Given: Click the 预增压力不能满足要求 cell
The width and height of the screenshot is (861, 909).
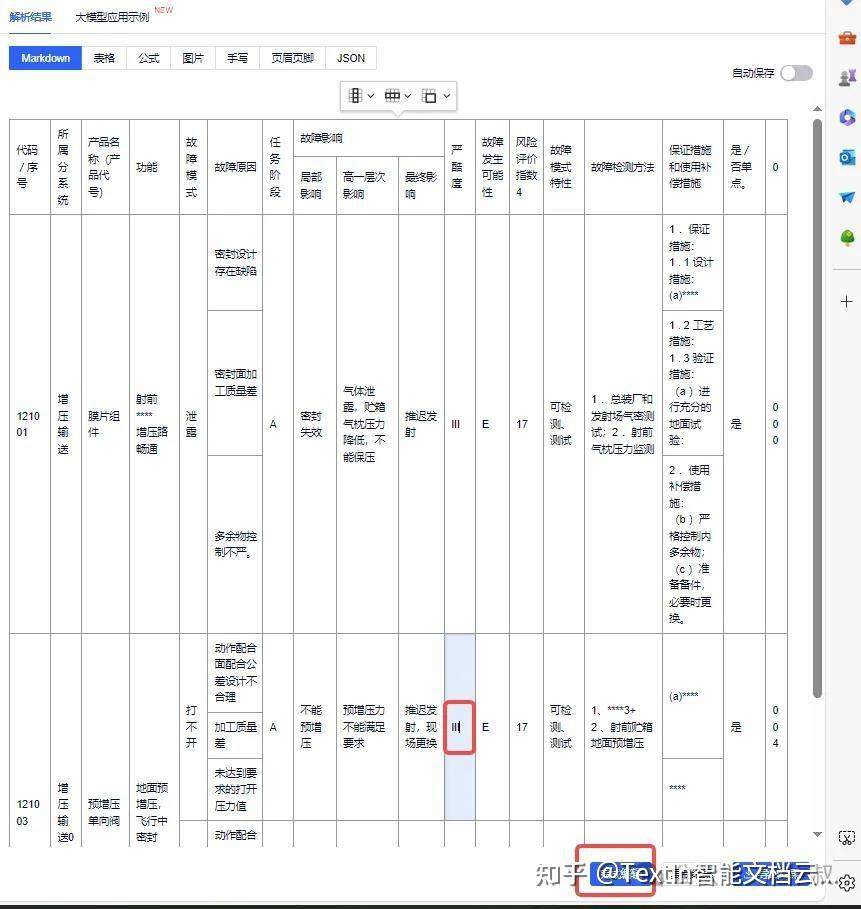Looking at the screenshot, I should [367, 727].
